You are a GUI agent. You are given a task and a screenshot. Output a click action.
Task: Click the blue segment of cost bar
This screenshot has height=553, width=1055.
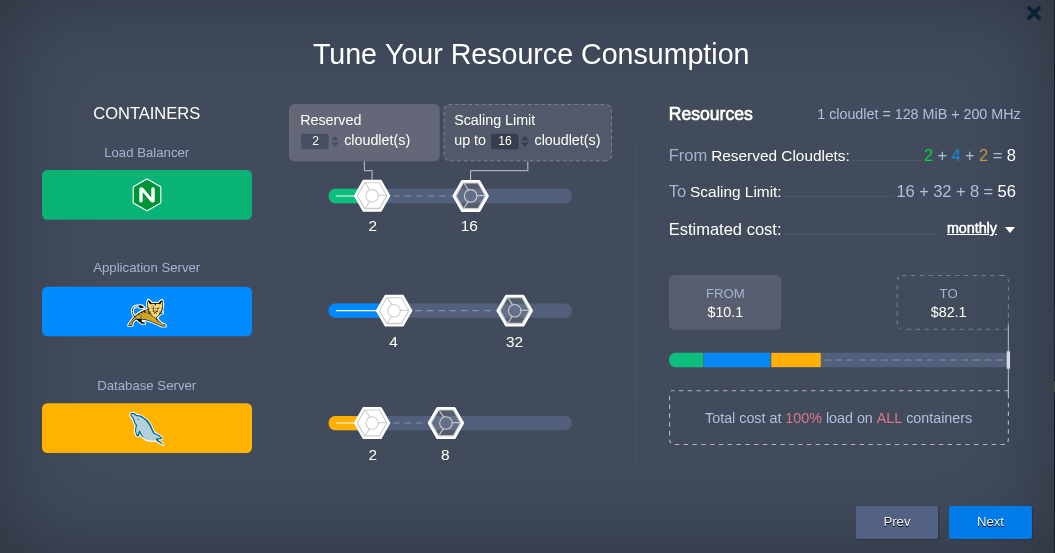737,360
